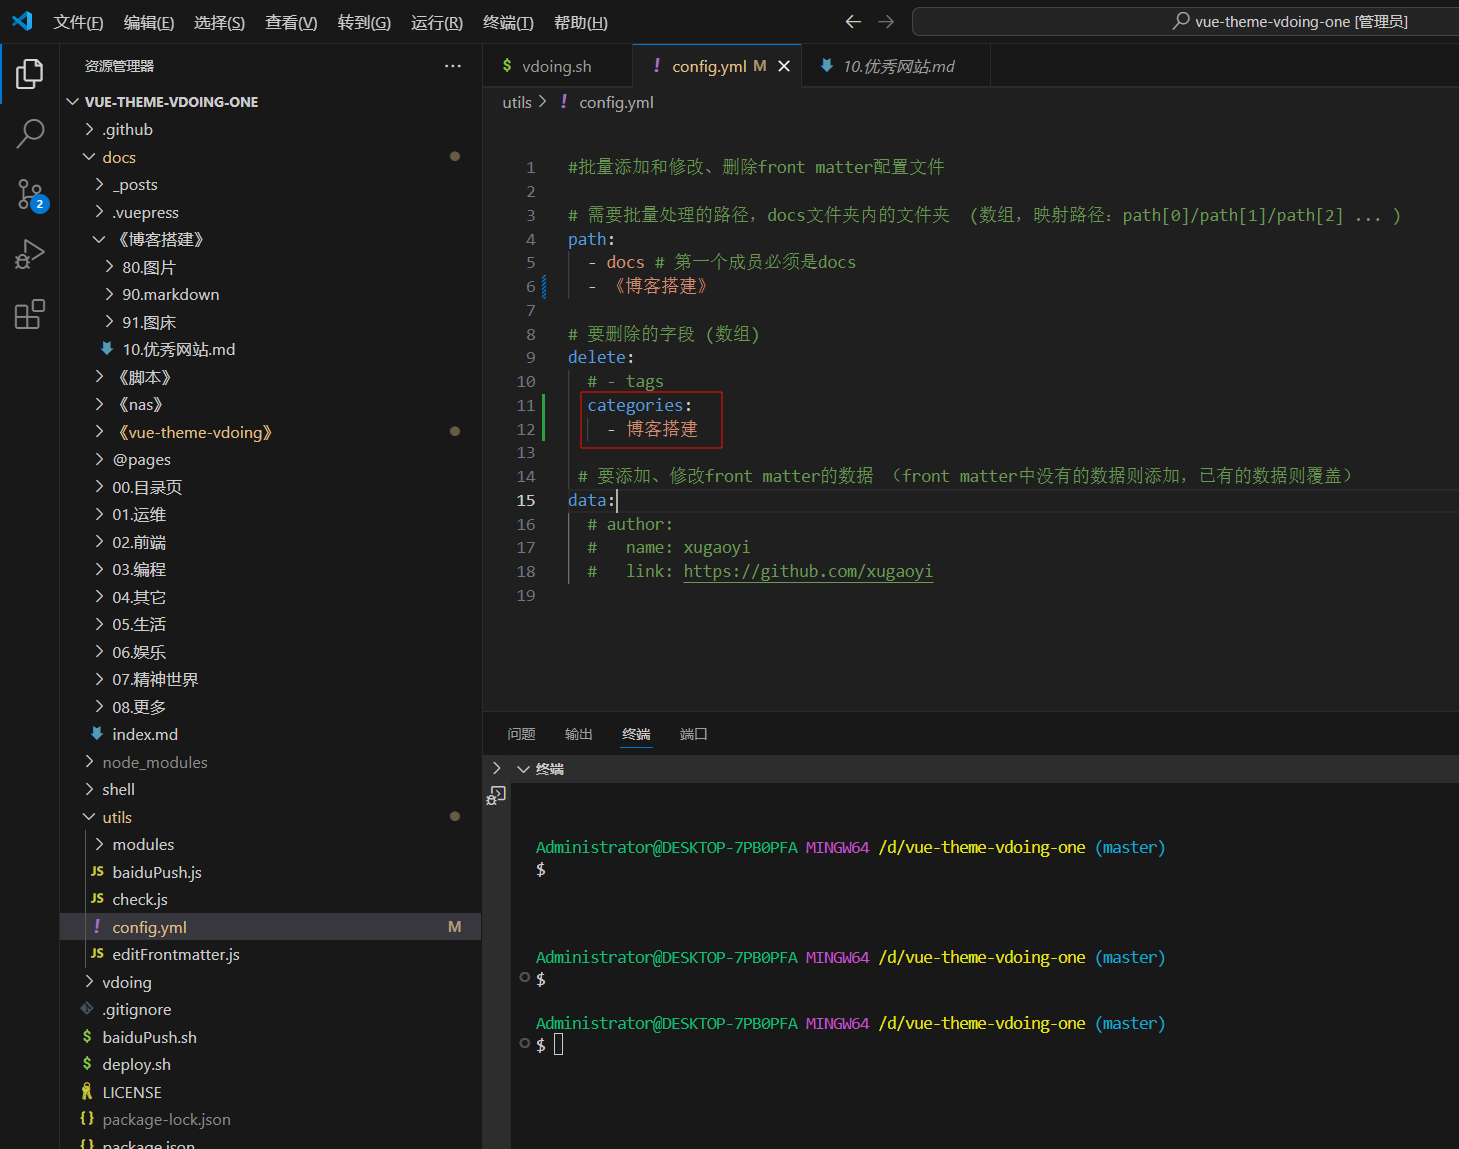Open check.js in the file tree

point(270,899)
